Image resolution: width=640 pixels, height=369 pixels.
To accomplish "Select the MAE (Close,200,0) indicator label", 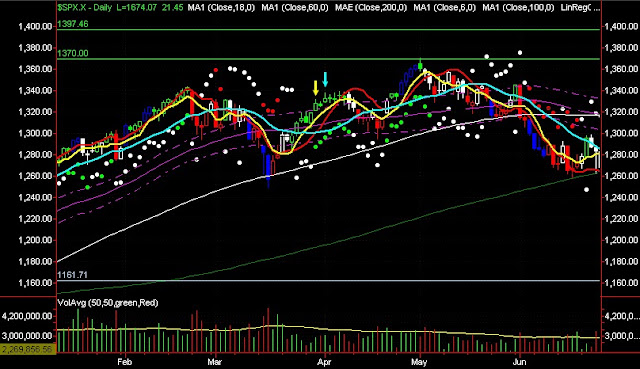I will click(x=371, y=7).
